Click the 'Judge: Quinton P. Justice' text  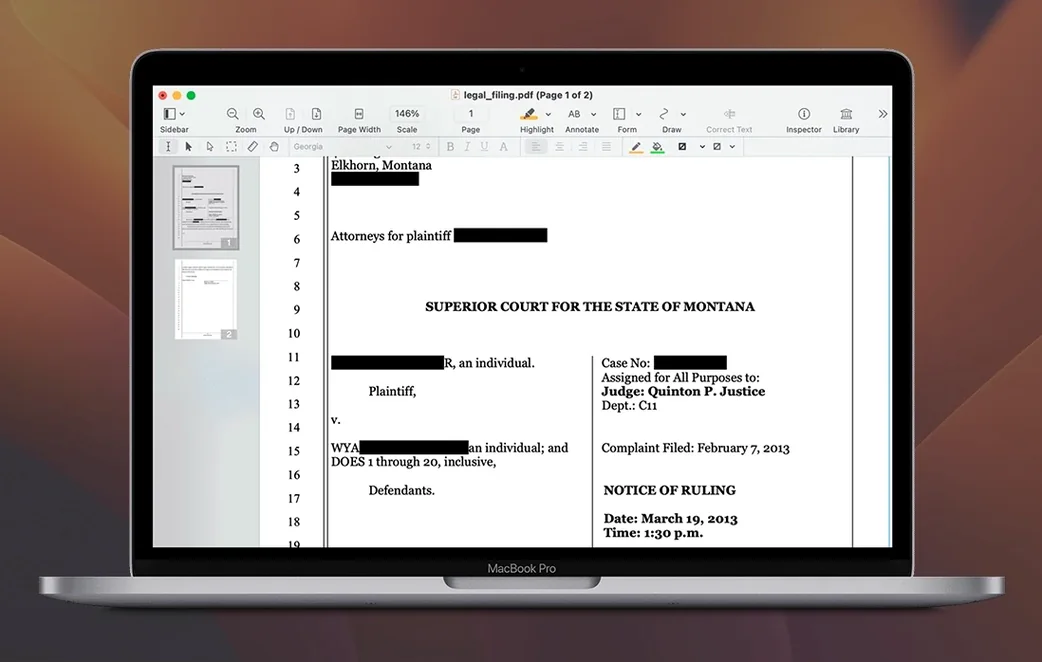[x=683, y=391]
